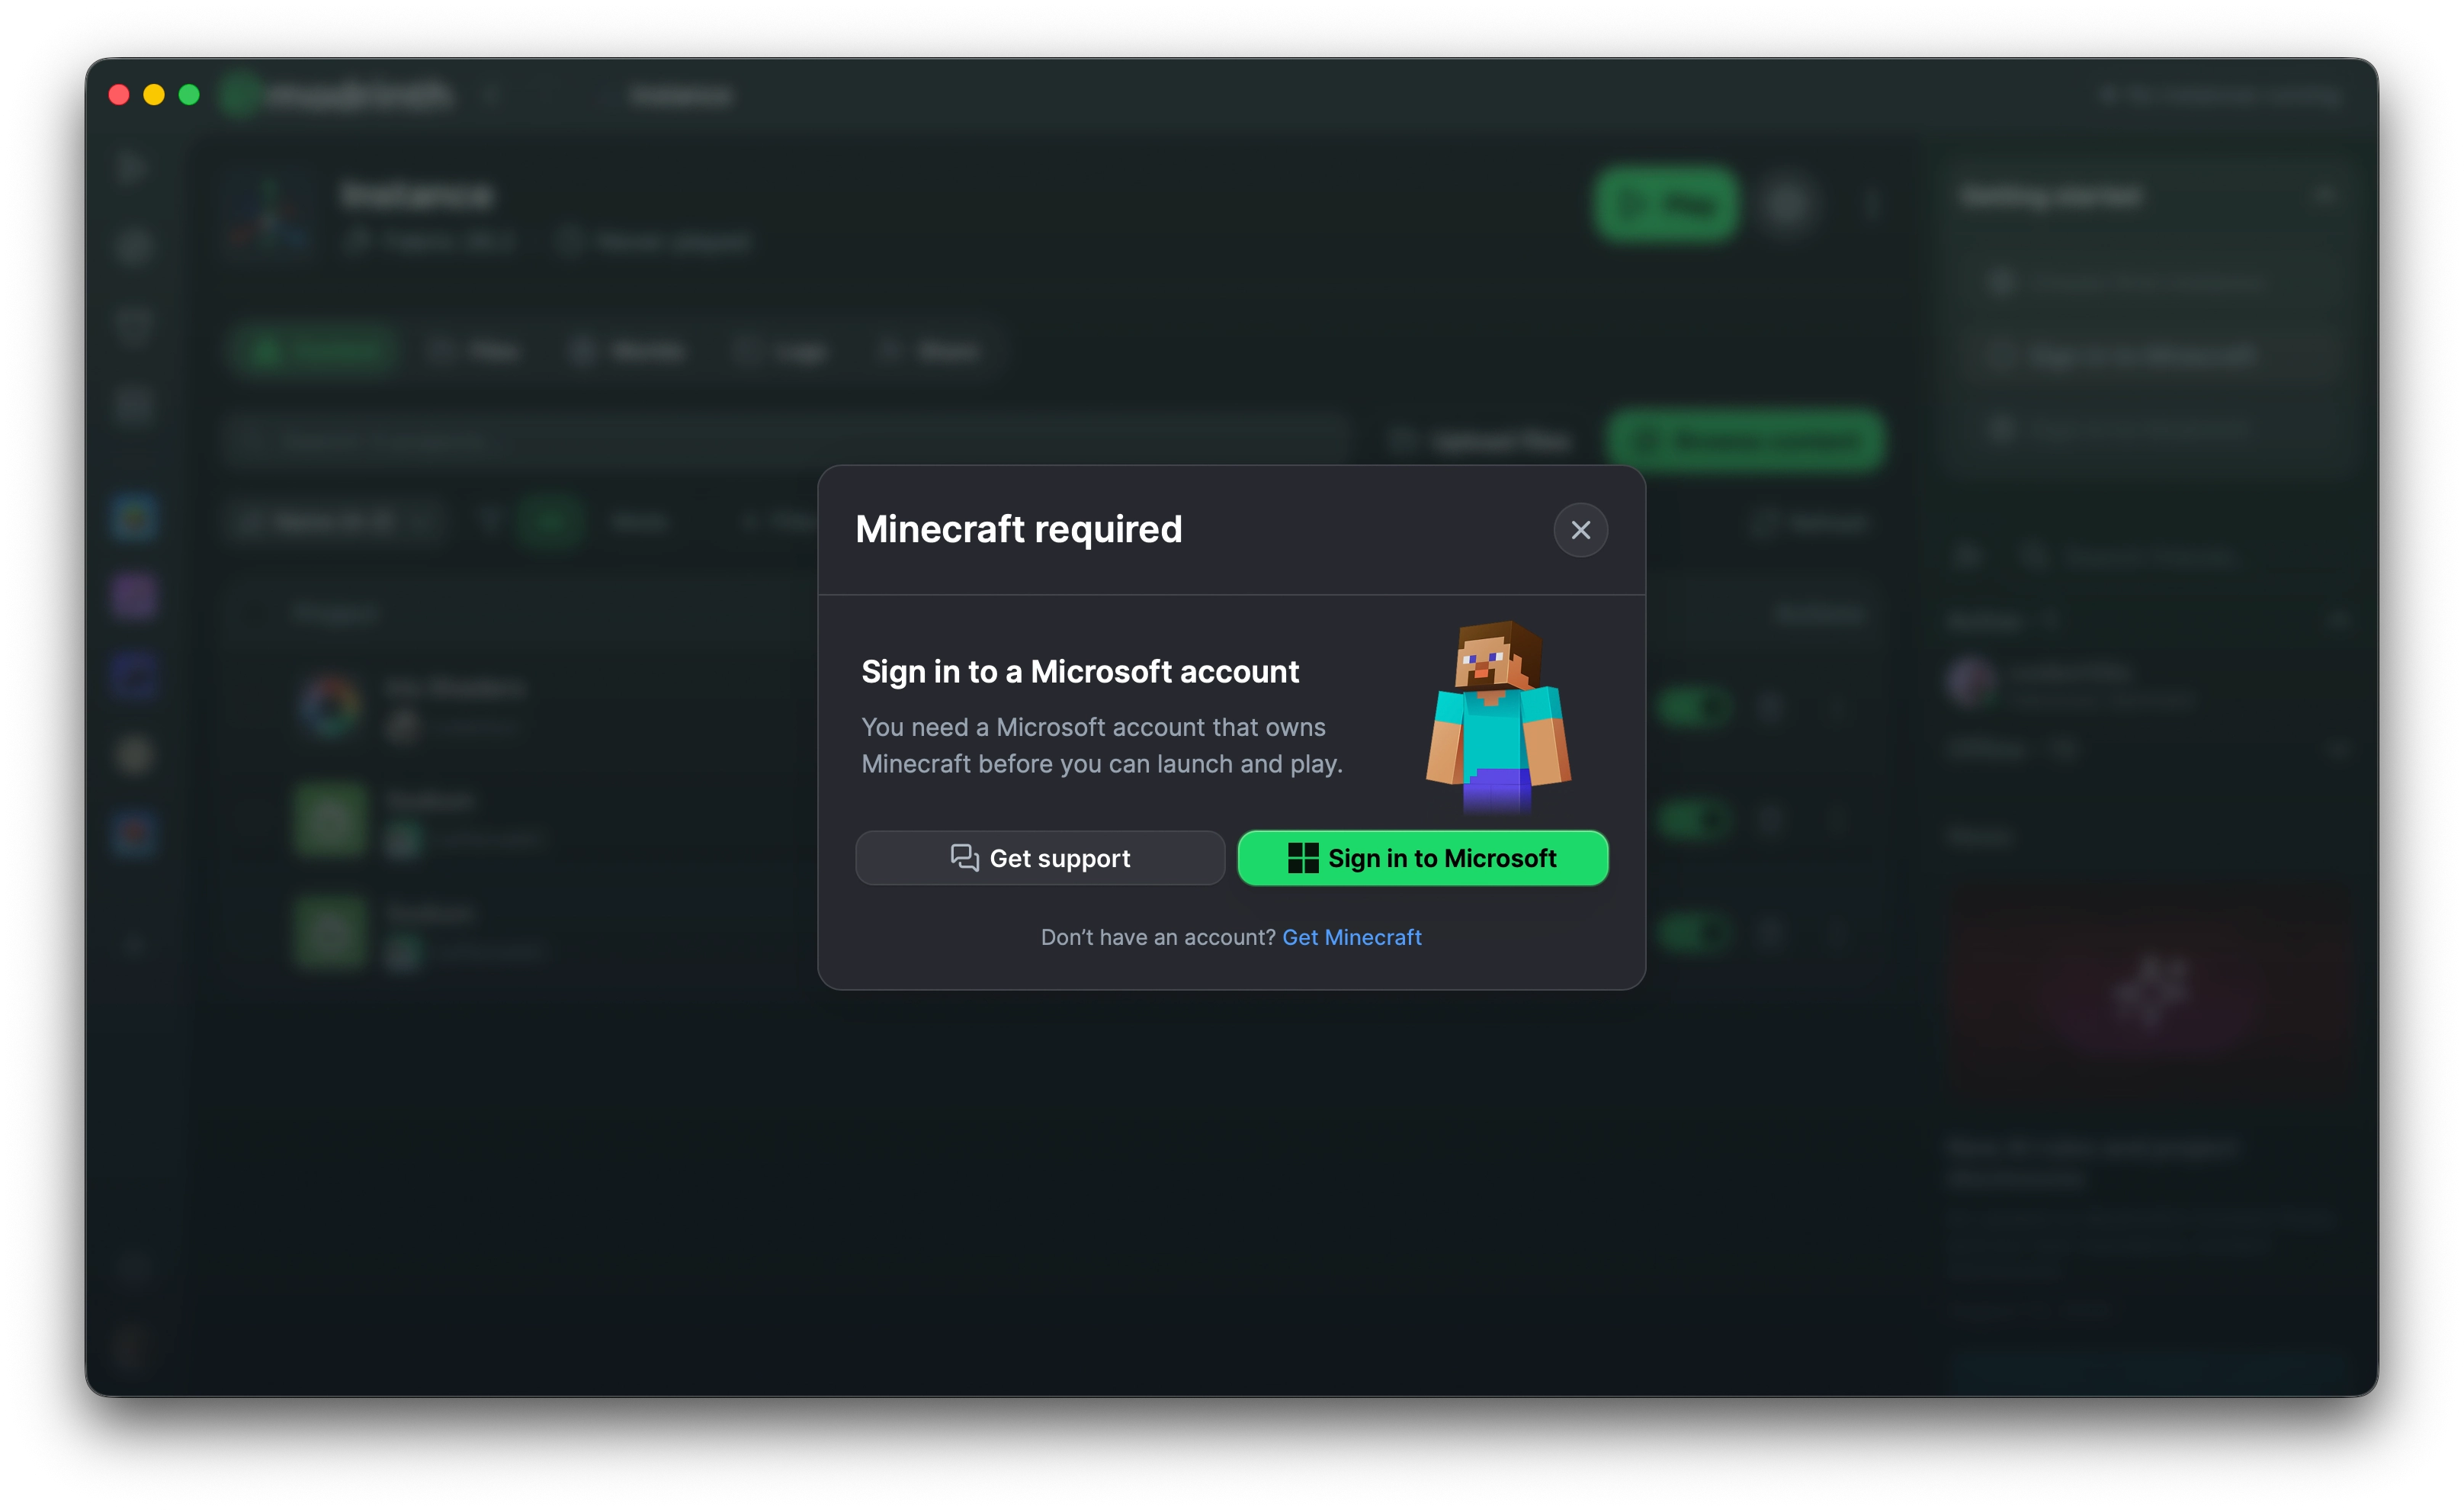The height and width of the screenshot is (1510, 2464).
Task: Click the green macOS fullscreen button
Action: (189, 95)
